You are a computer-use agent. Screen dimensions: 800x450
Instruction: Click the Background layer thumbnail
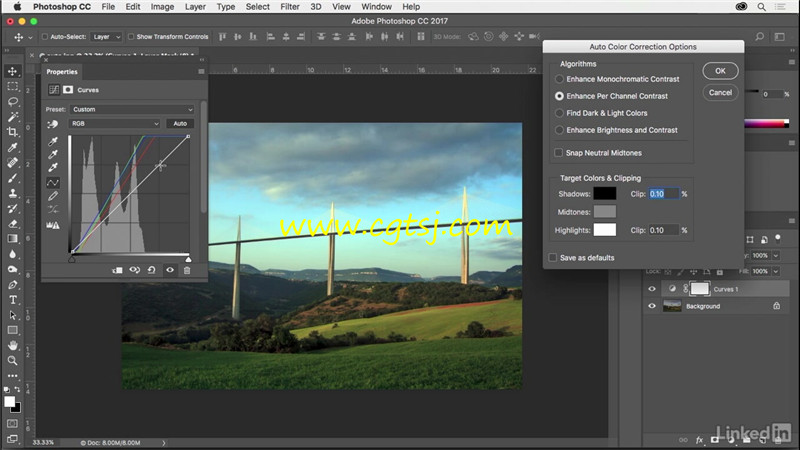pyautogui.click(x=672, y=306)
